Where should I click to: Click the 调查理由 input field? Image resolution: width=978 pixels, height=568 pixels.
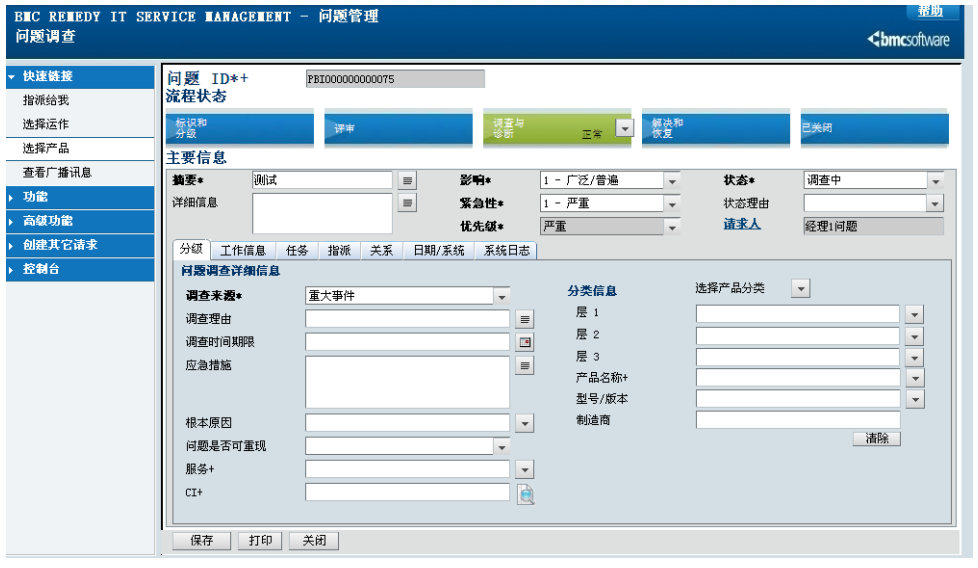click(407, 319)
